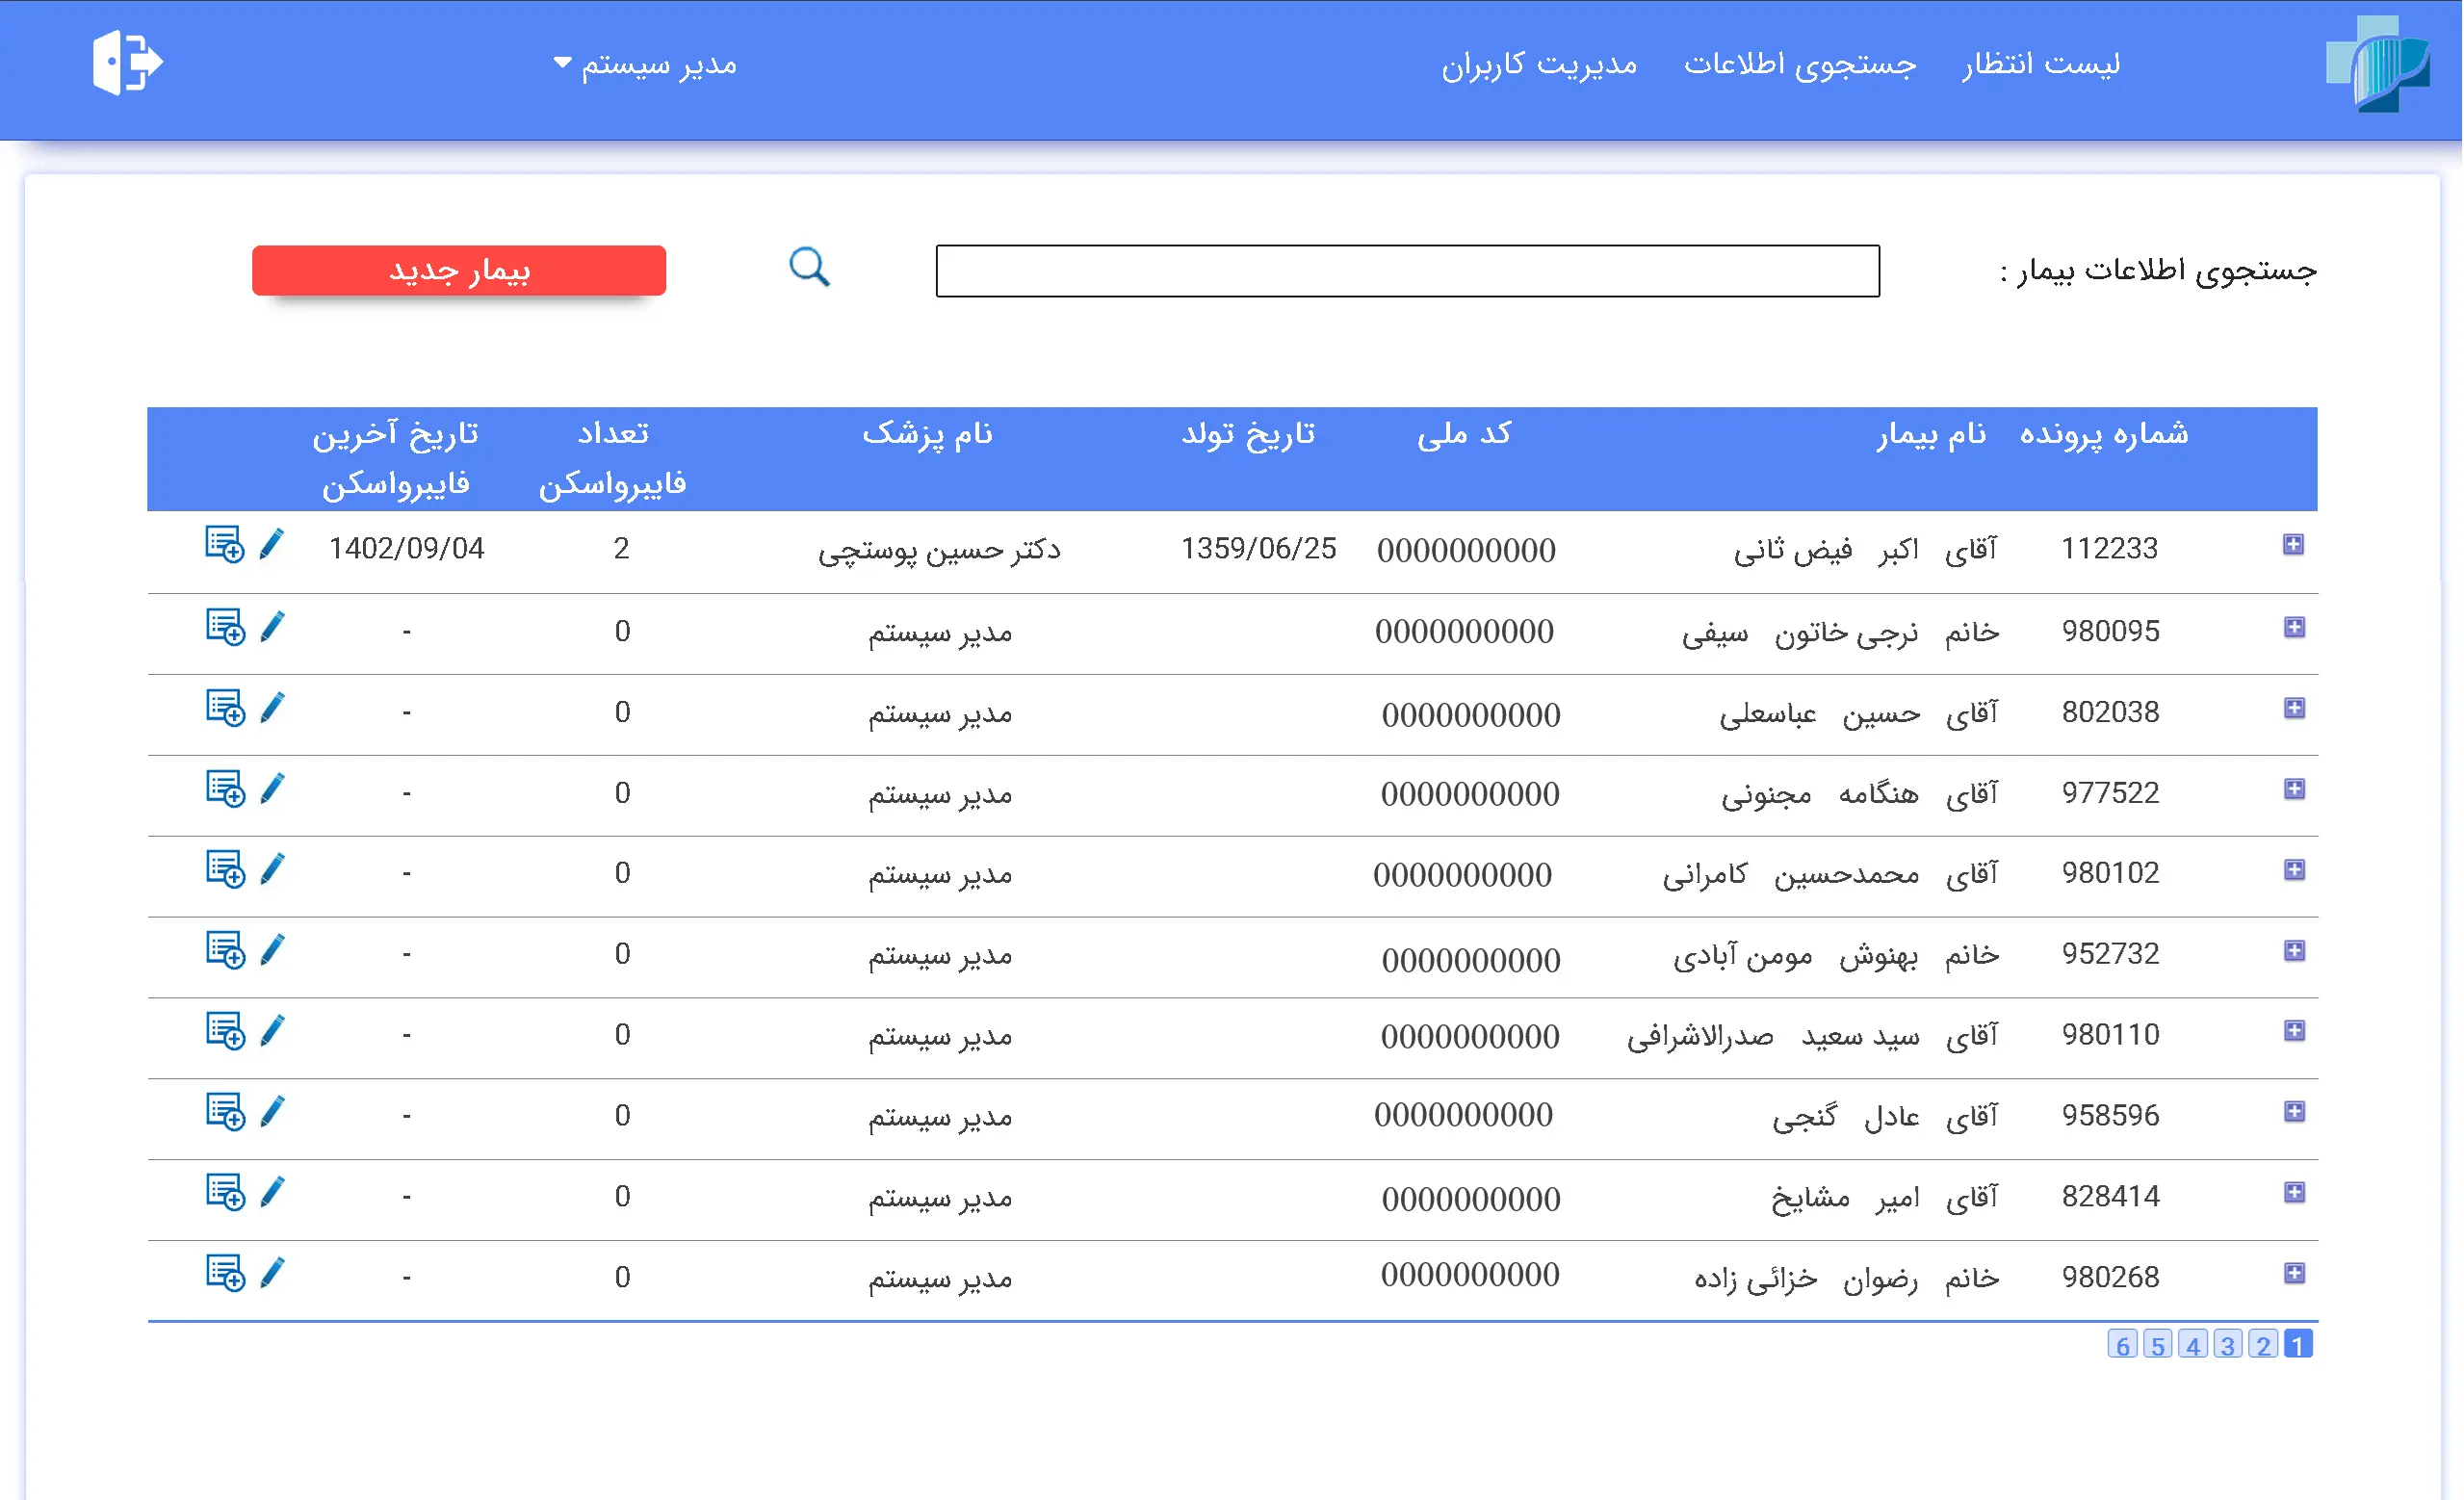This screenshot has height=1500, width=2464.
Task: Jump to page 6 of results
Action: tap(2122, 1346)
